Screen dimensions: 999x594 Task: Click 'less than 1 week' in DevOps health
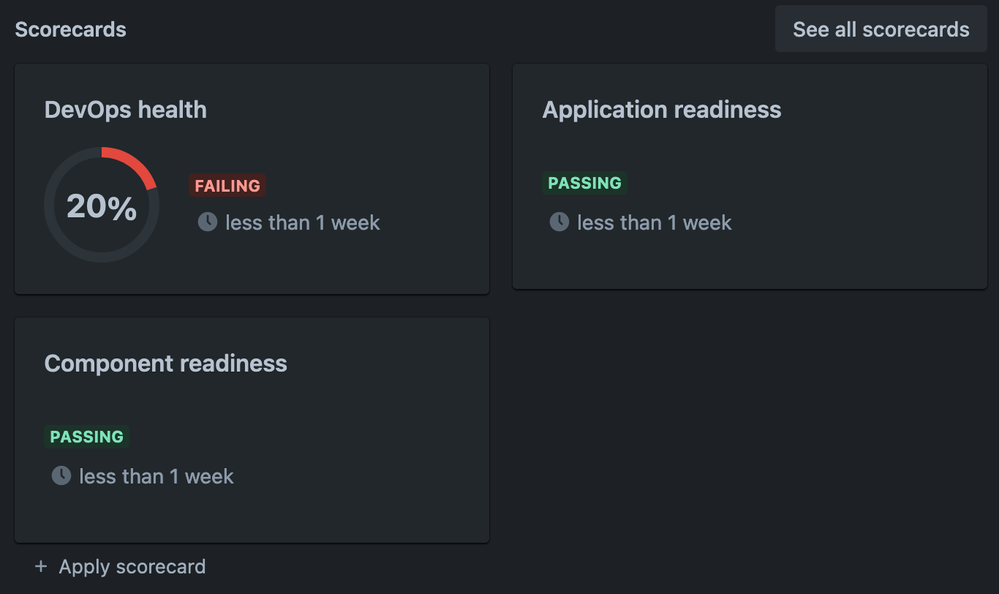point(303,222)
